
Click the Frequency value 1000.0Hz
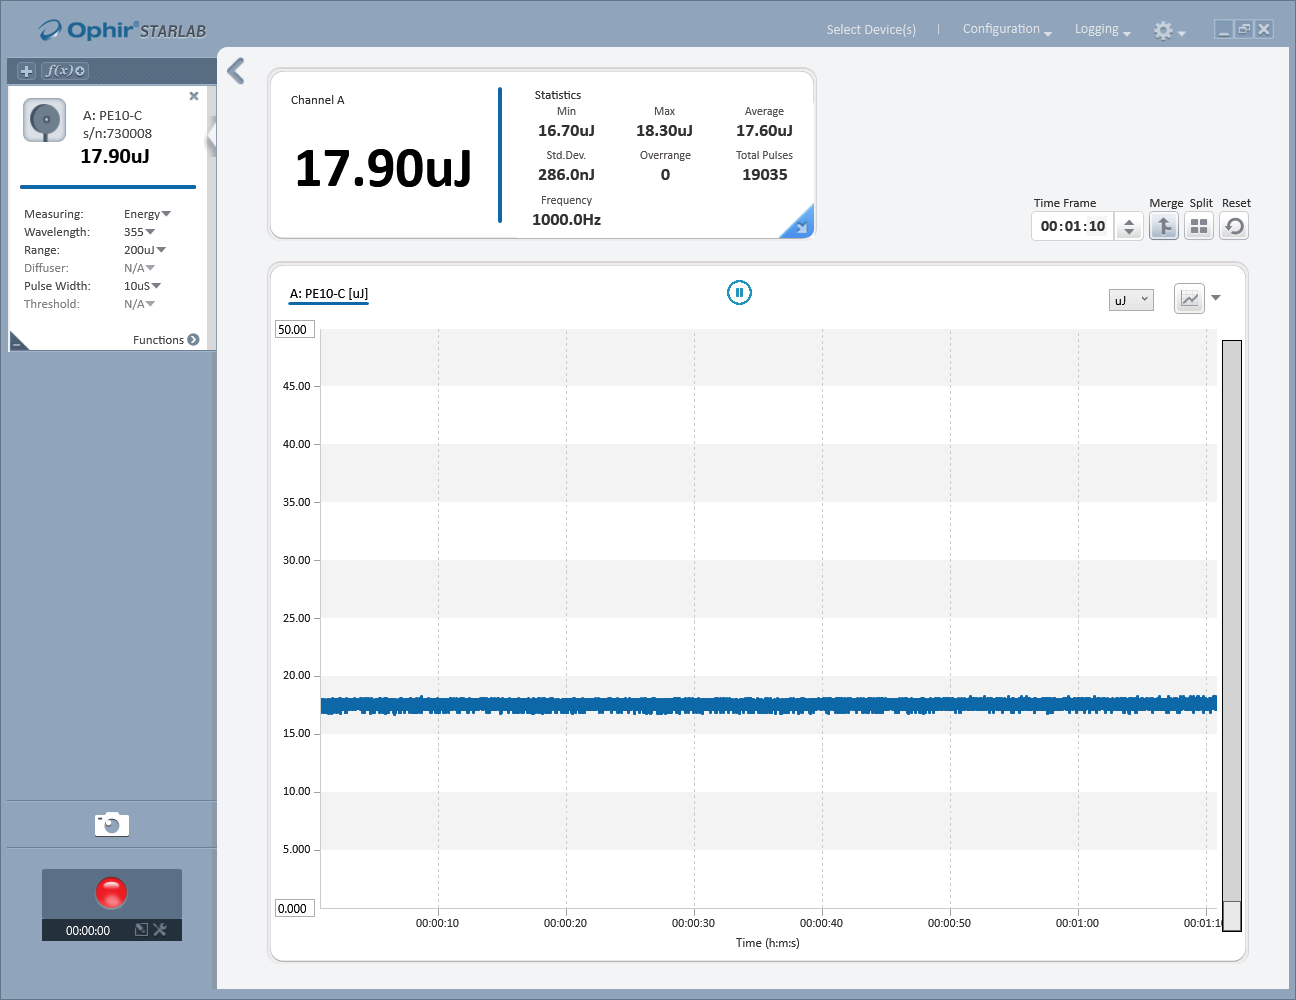[x=566, y=220]
